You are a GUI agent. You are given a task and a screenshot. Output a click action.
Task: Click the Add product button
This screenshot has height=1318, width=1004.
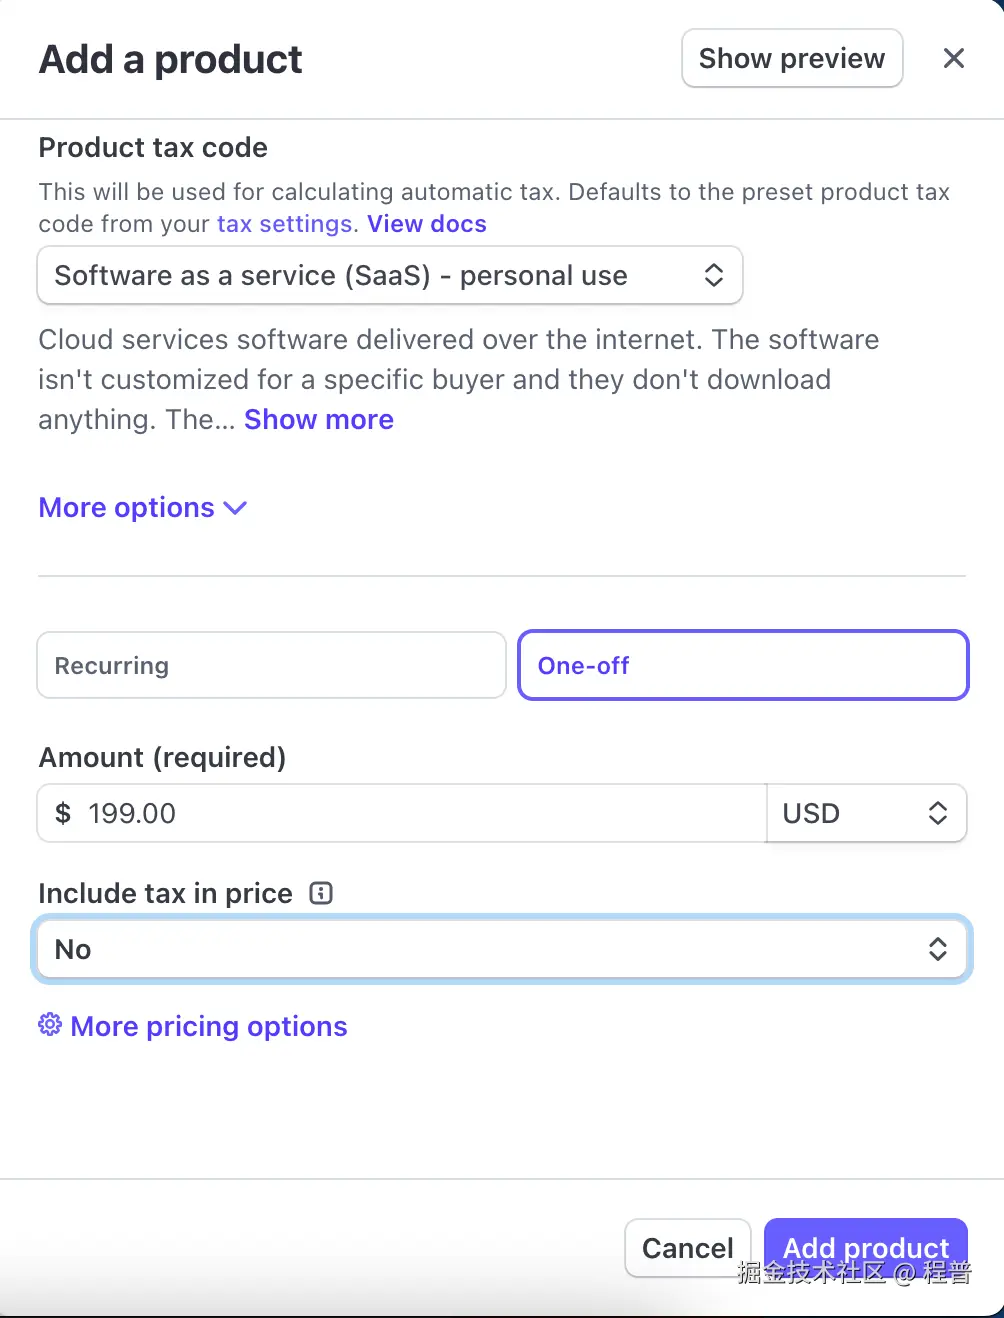click(x=865, y=1247)
